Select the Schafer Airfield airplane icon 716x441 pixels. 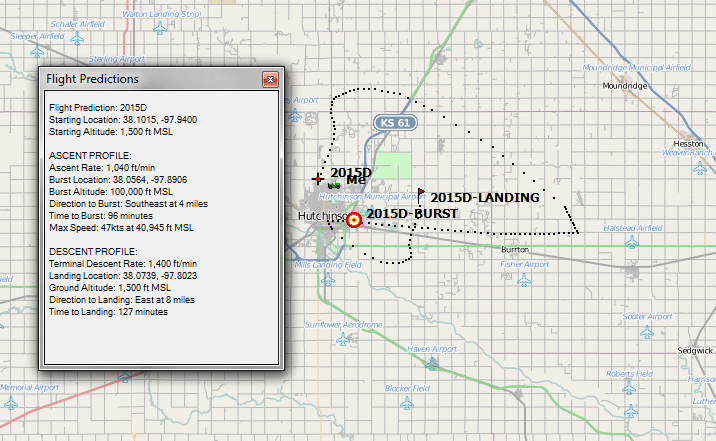click(x=77, y=39)
